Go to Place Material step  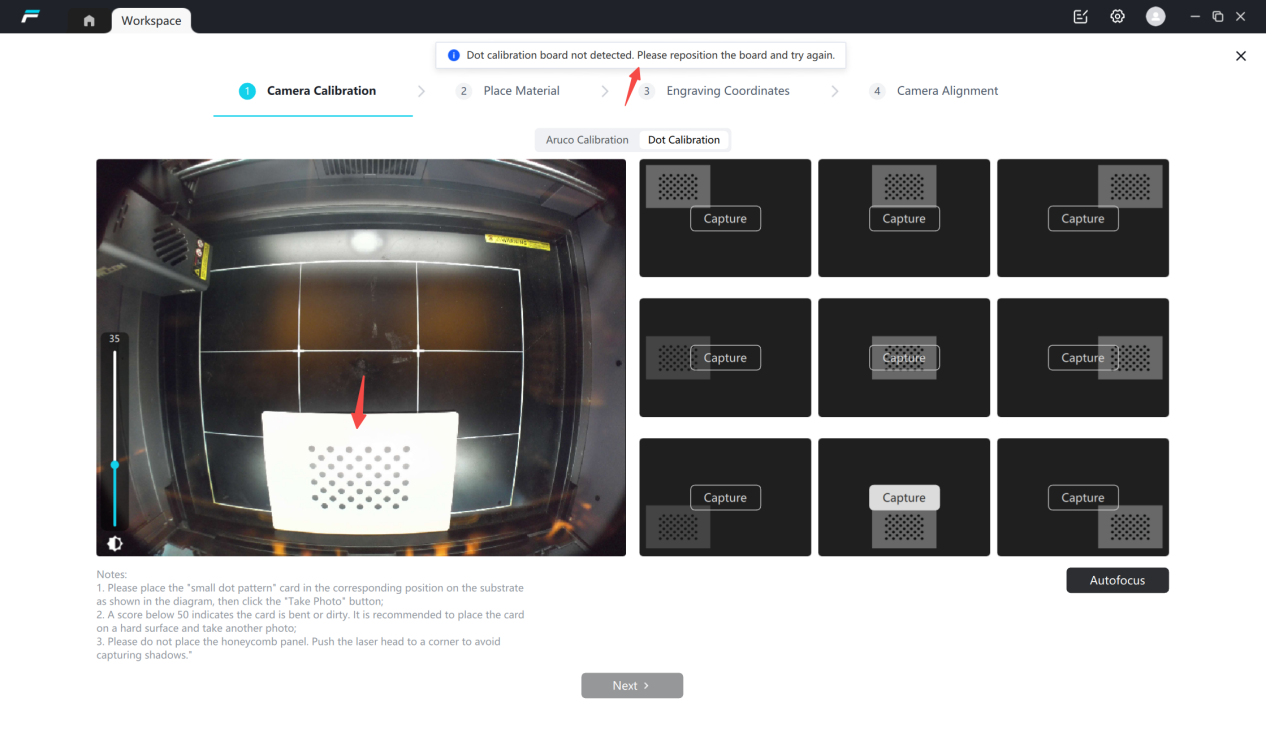[520, 91]
